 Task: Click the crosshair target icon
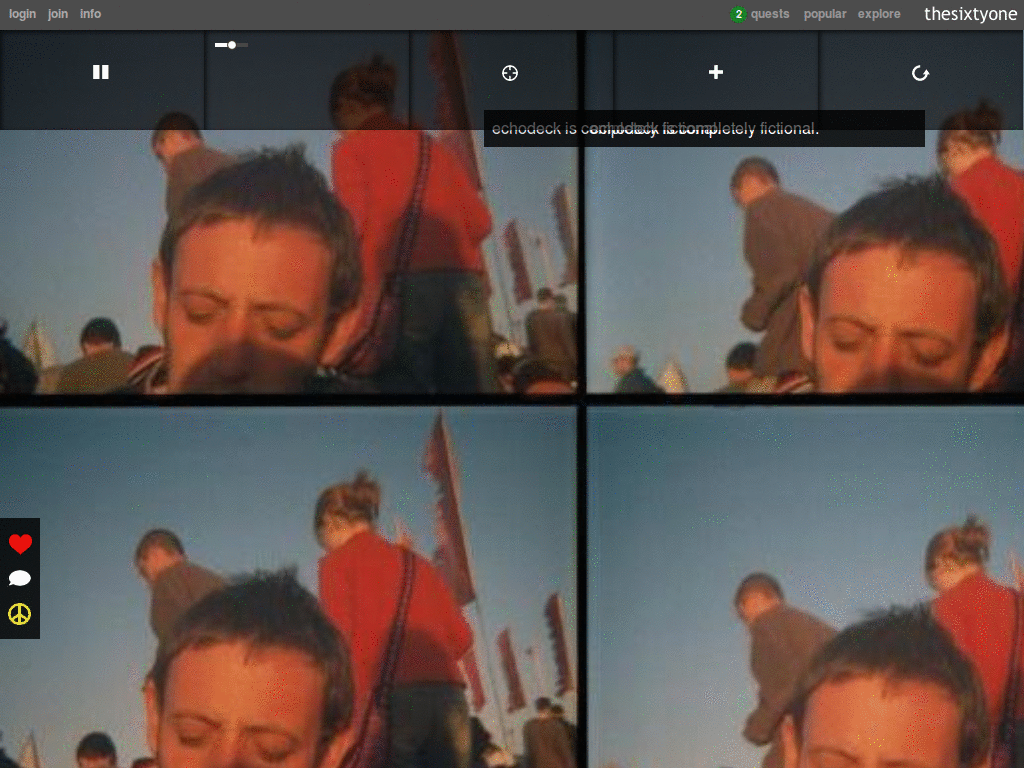pyautogui.click(x=510, y=72)
